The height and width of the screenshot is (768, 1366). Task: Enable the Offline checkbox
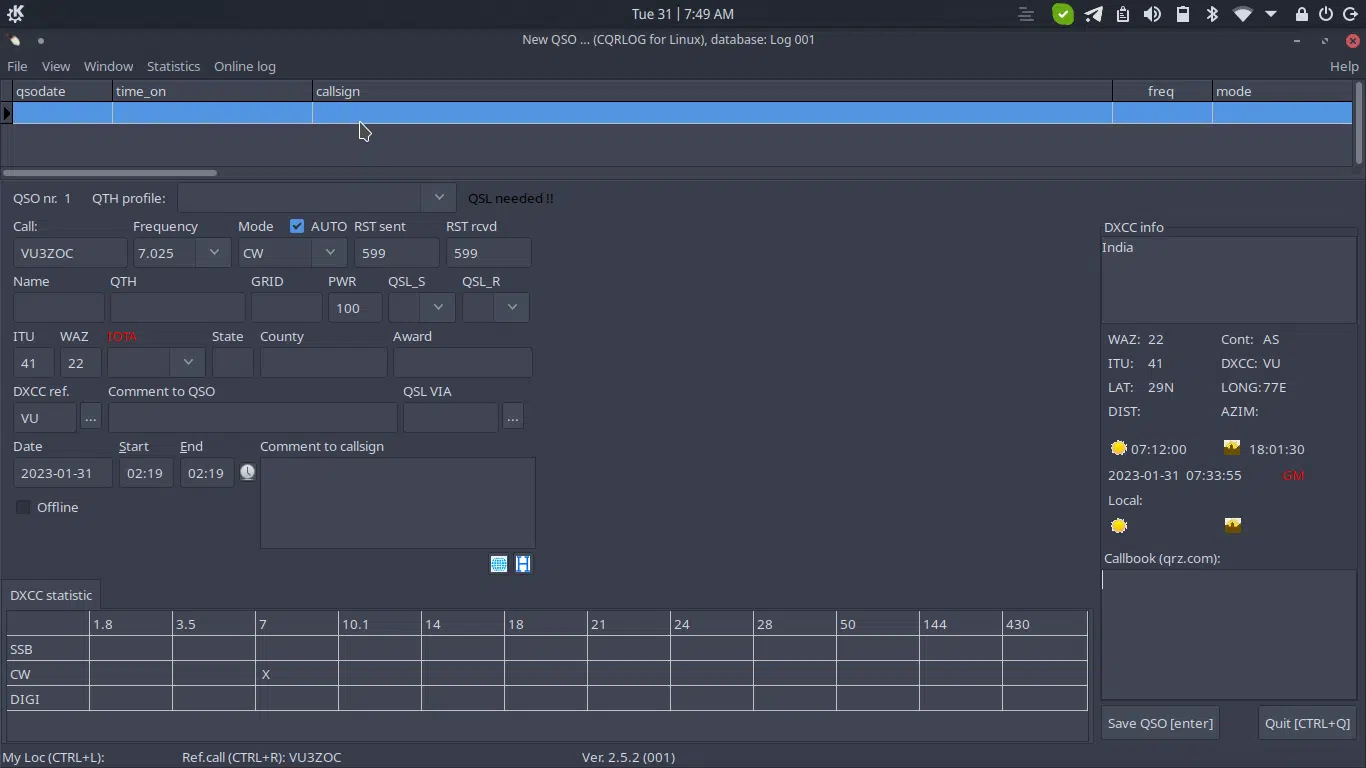23,507
